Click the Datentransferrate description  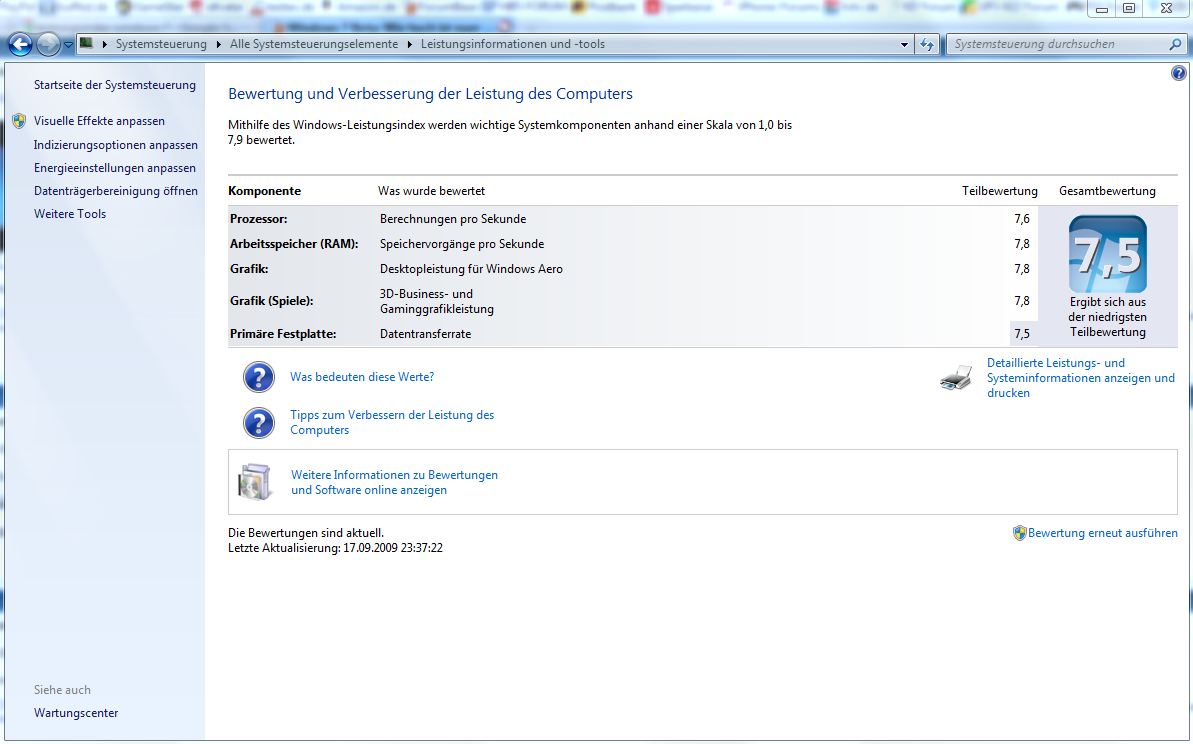(425, 334)
